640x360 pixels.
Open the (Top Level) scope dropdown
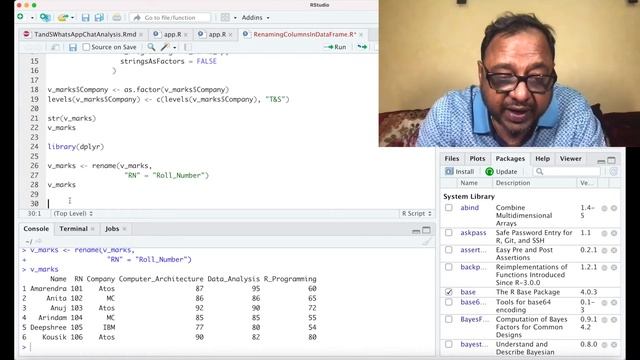[x=73, y=213]
